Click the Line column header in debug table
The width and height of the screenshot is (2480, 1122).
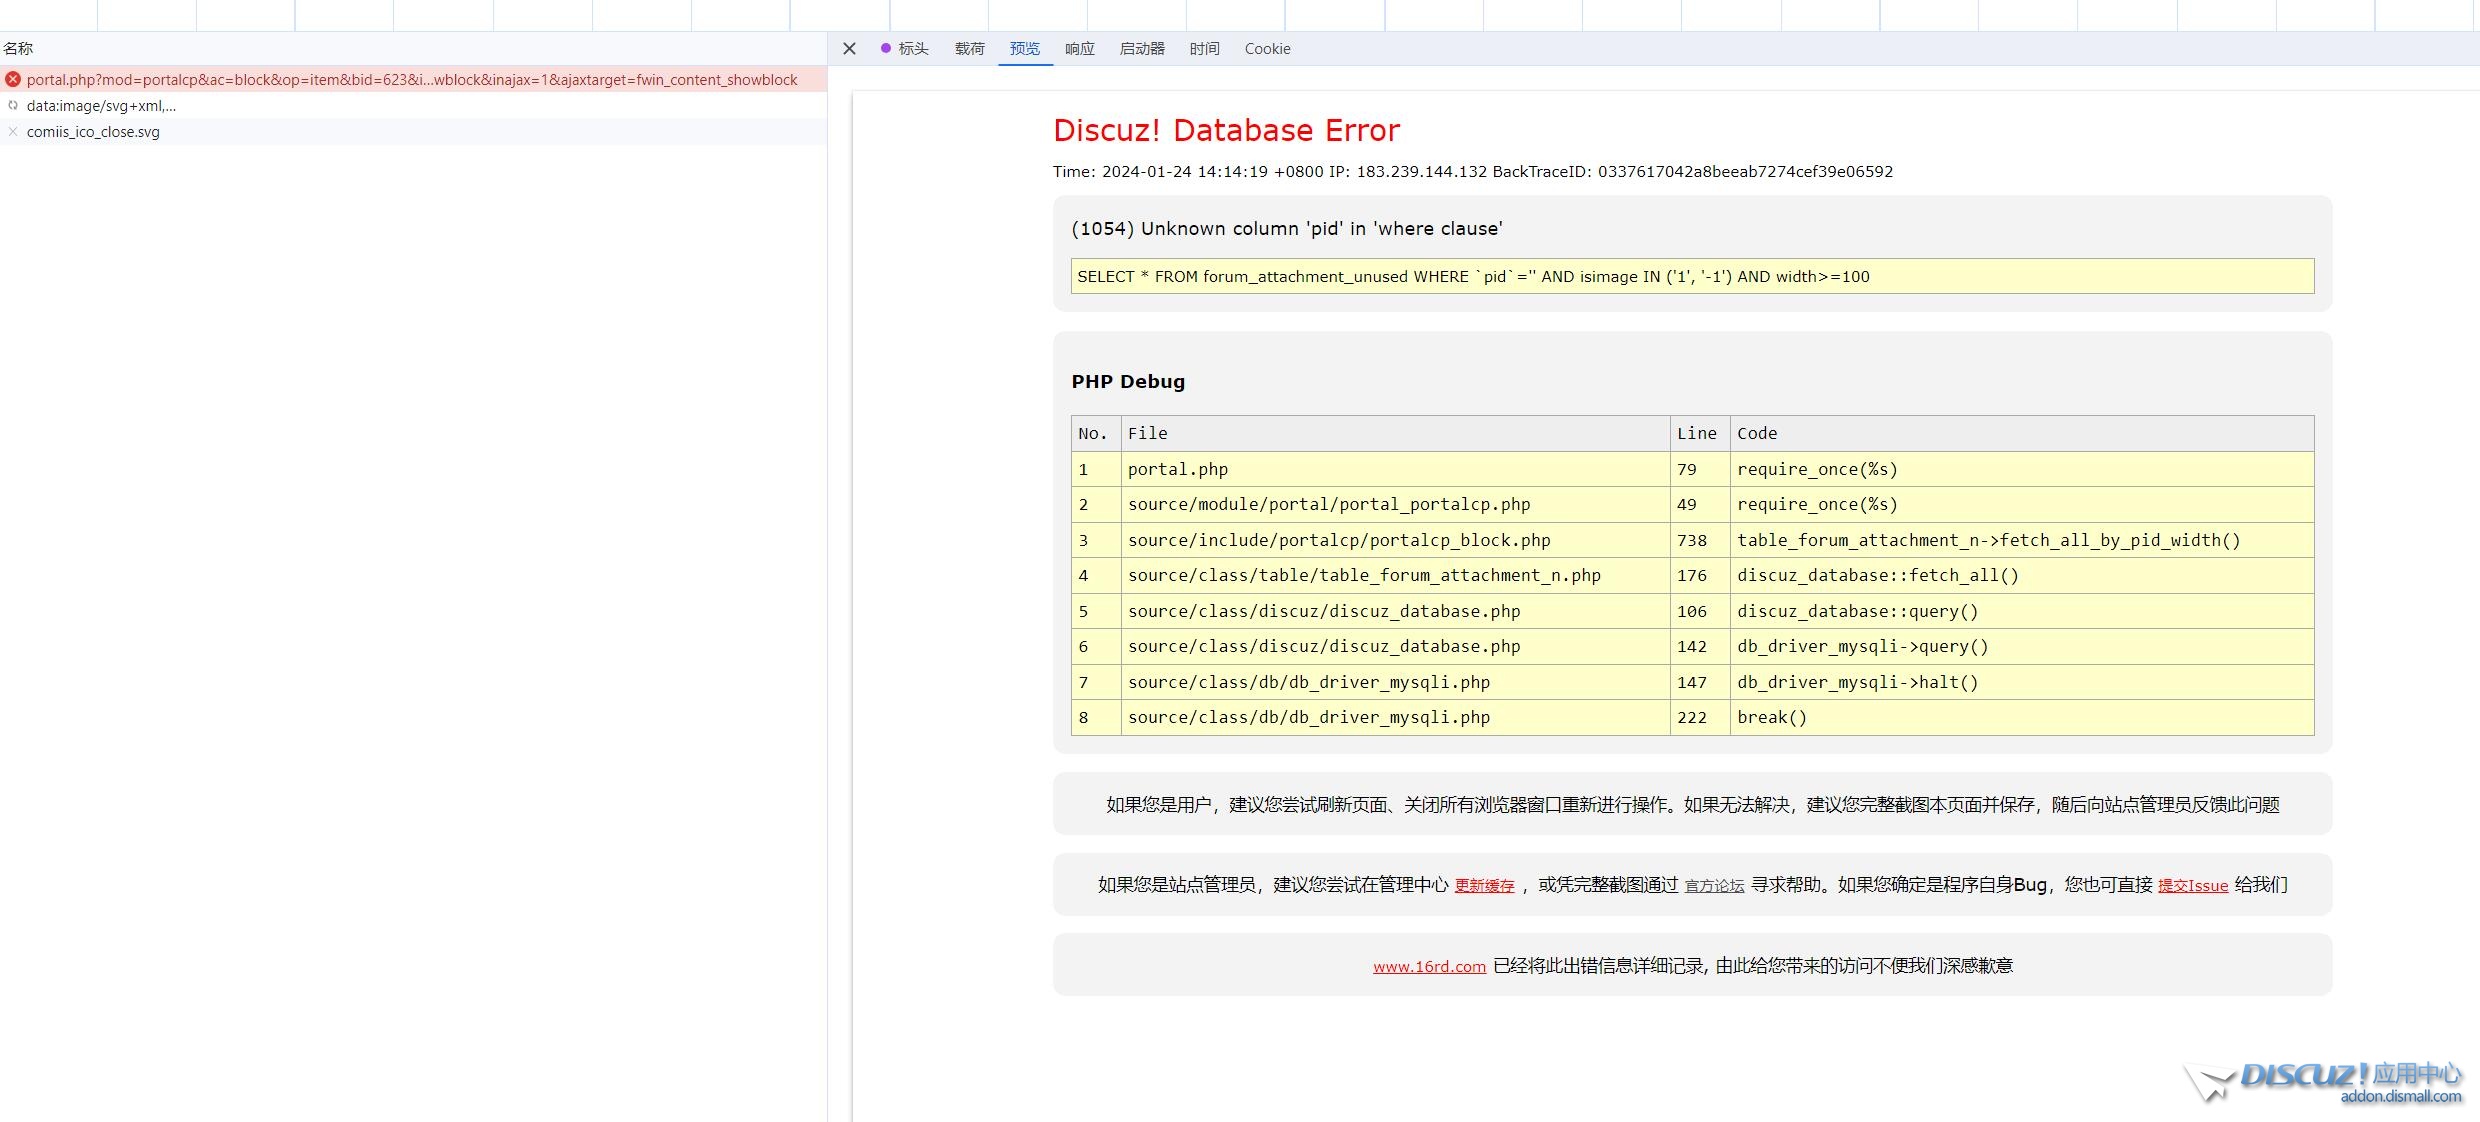(x=1699, y=433)
